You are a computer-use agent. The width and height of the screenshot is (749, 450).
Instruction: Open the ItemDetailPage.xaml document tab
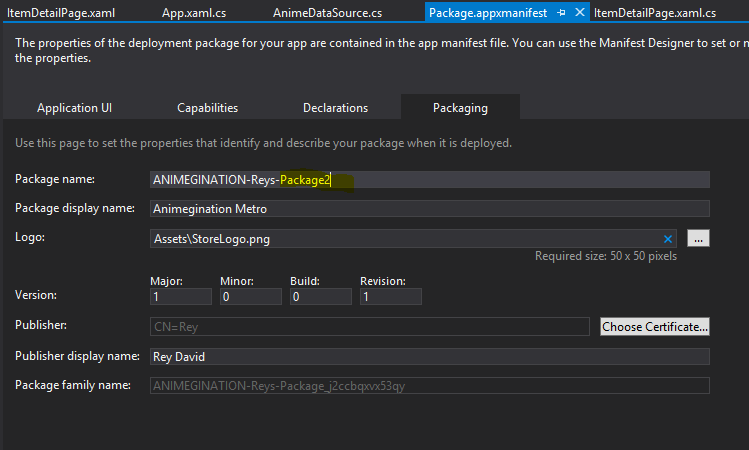61,13
